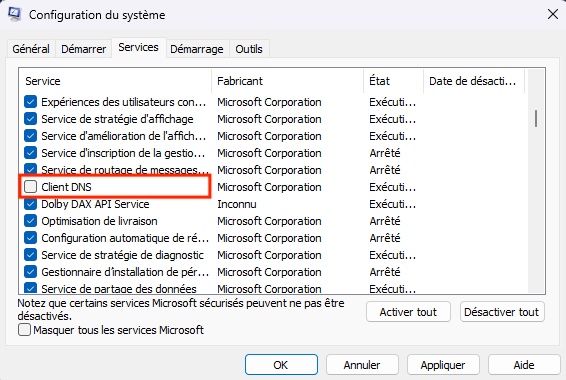Viewport: 566px width, 380px height.
Task: Click Inconnu manufacturer for Dolby DAX
Action: coord(237,204)
